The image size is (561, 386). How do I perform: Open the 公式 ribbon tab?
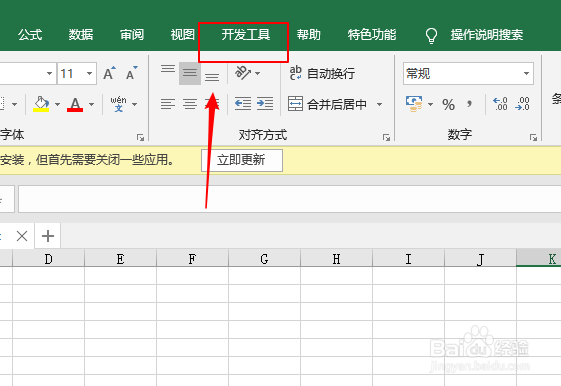[30, 35]
